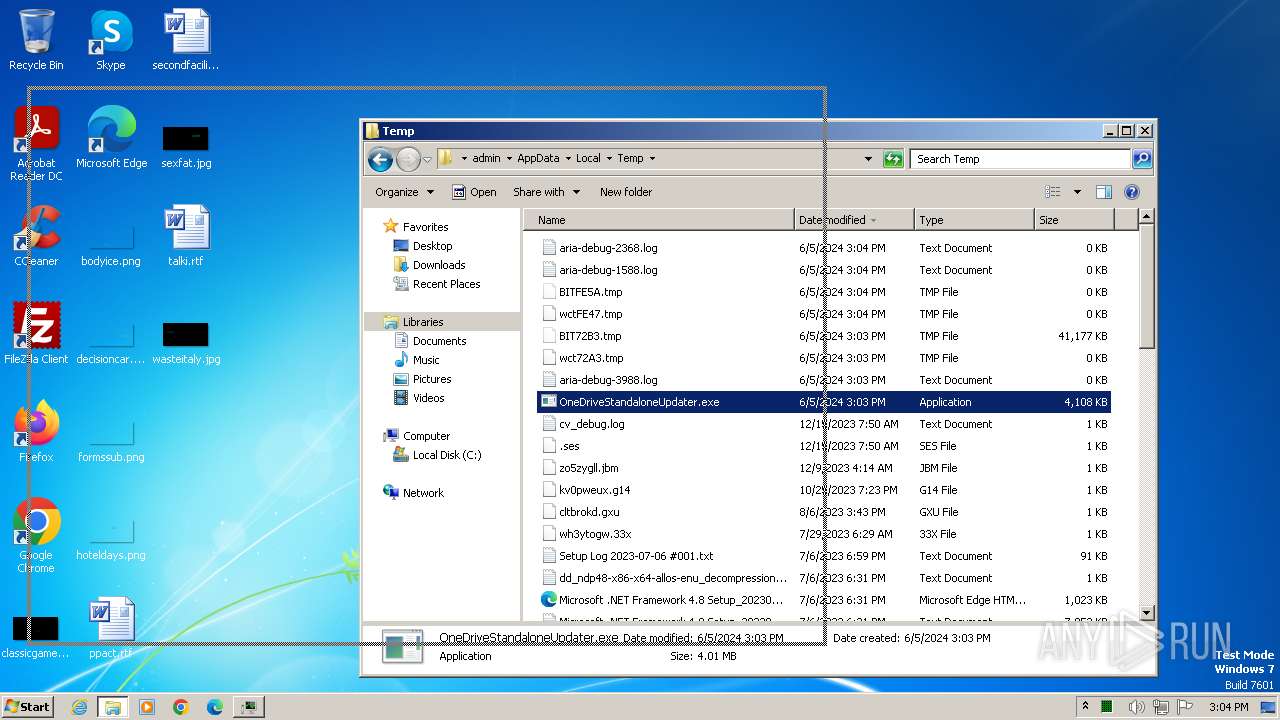Expand the address bar history dropdown
The image size is (1280, 720).
click(x=868, y=159)
